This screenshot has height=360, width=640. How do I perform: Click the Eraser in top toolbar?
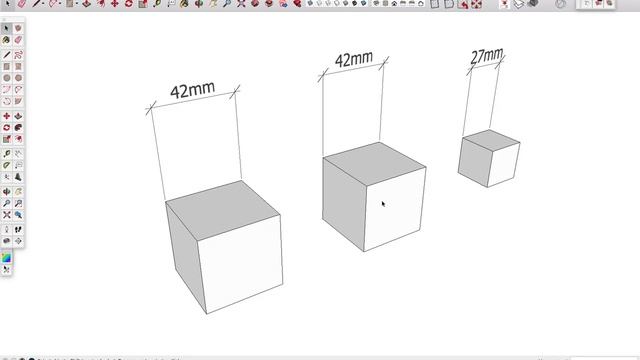pyautogui.click(x=22, y=4)
